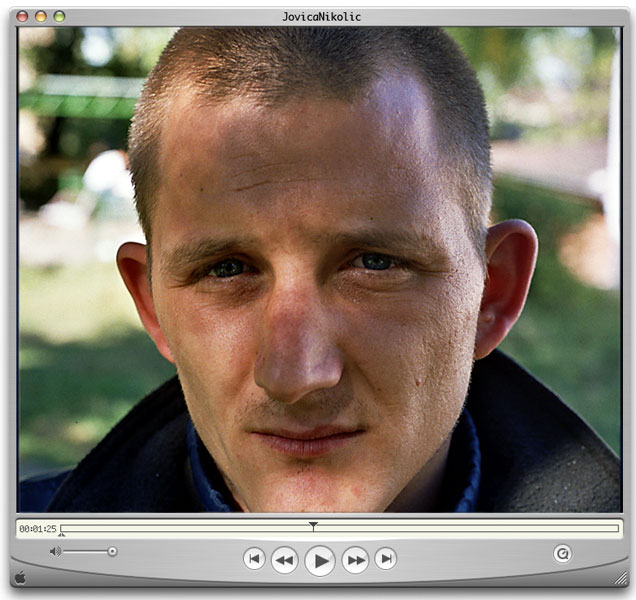Click the rewind button
The image size is (636, 600).
point(285,560)
